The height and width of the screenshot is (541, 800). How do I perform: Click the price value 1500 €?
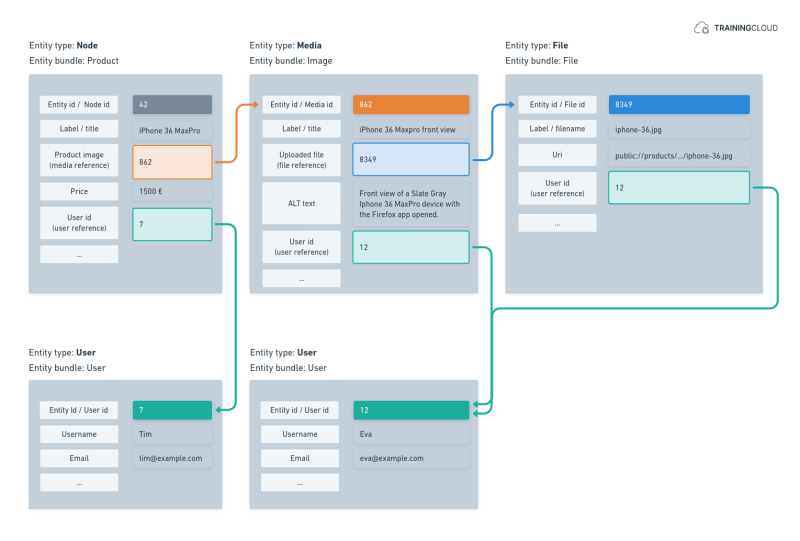click(x=172, y=191)
